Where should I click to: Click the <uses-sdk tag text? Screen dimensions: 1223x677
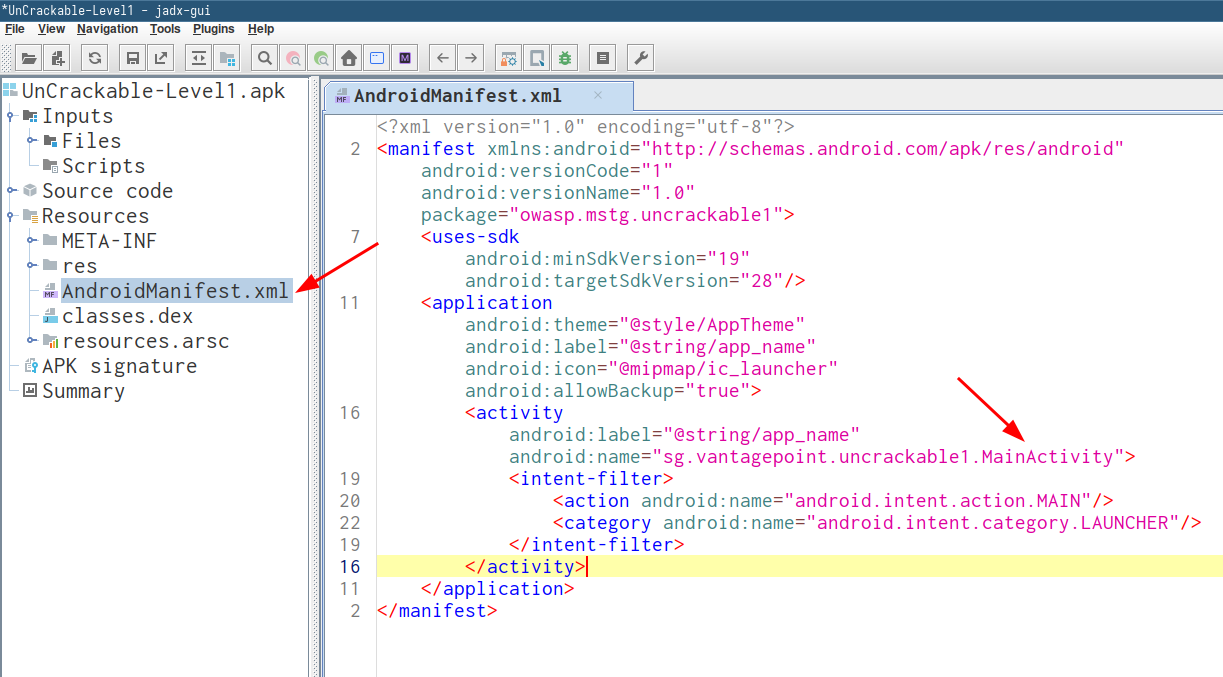click(x=470, y=236)
